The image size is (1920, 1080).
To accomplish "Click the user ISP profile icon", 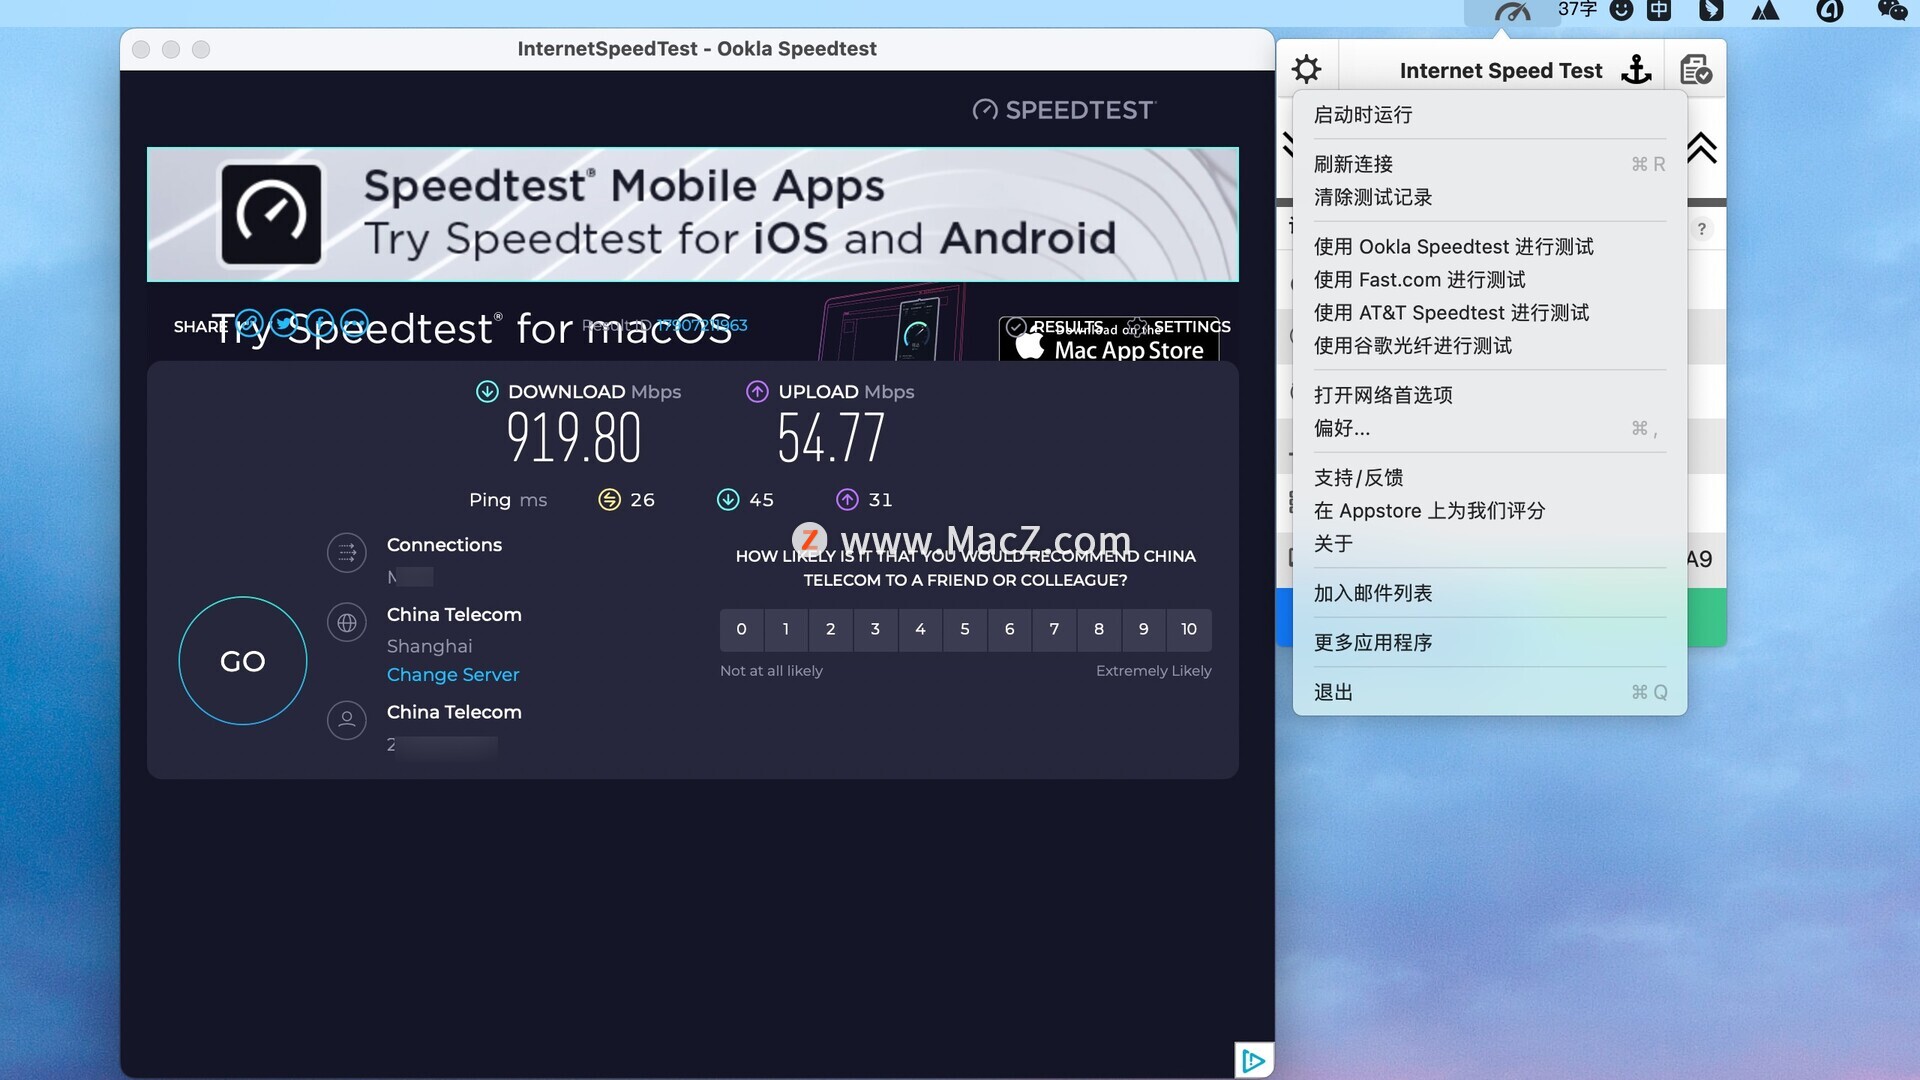I will [x=347, y=720].
